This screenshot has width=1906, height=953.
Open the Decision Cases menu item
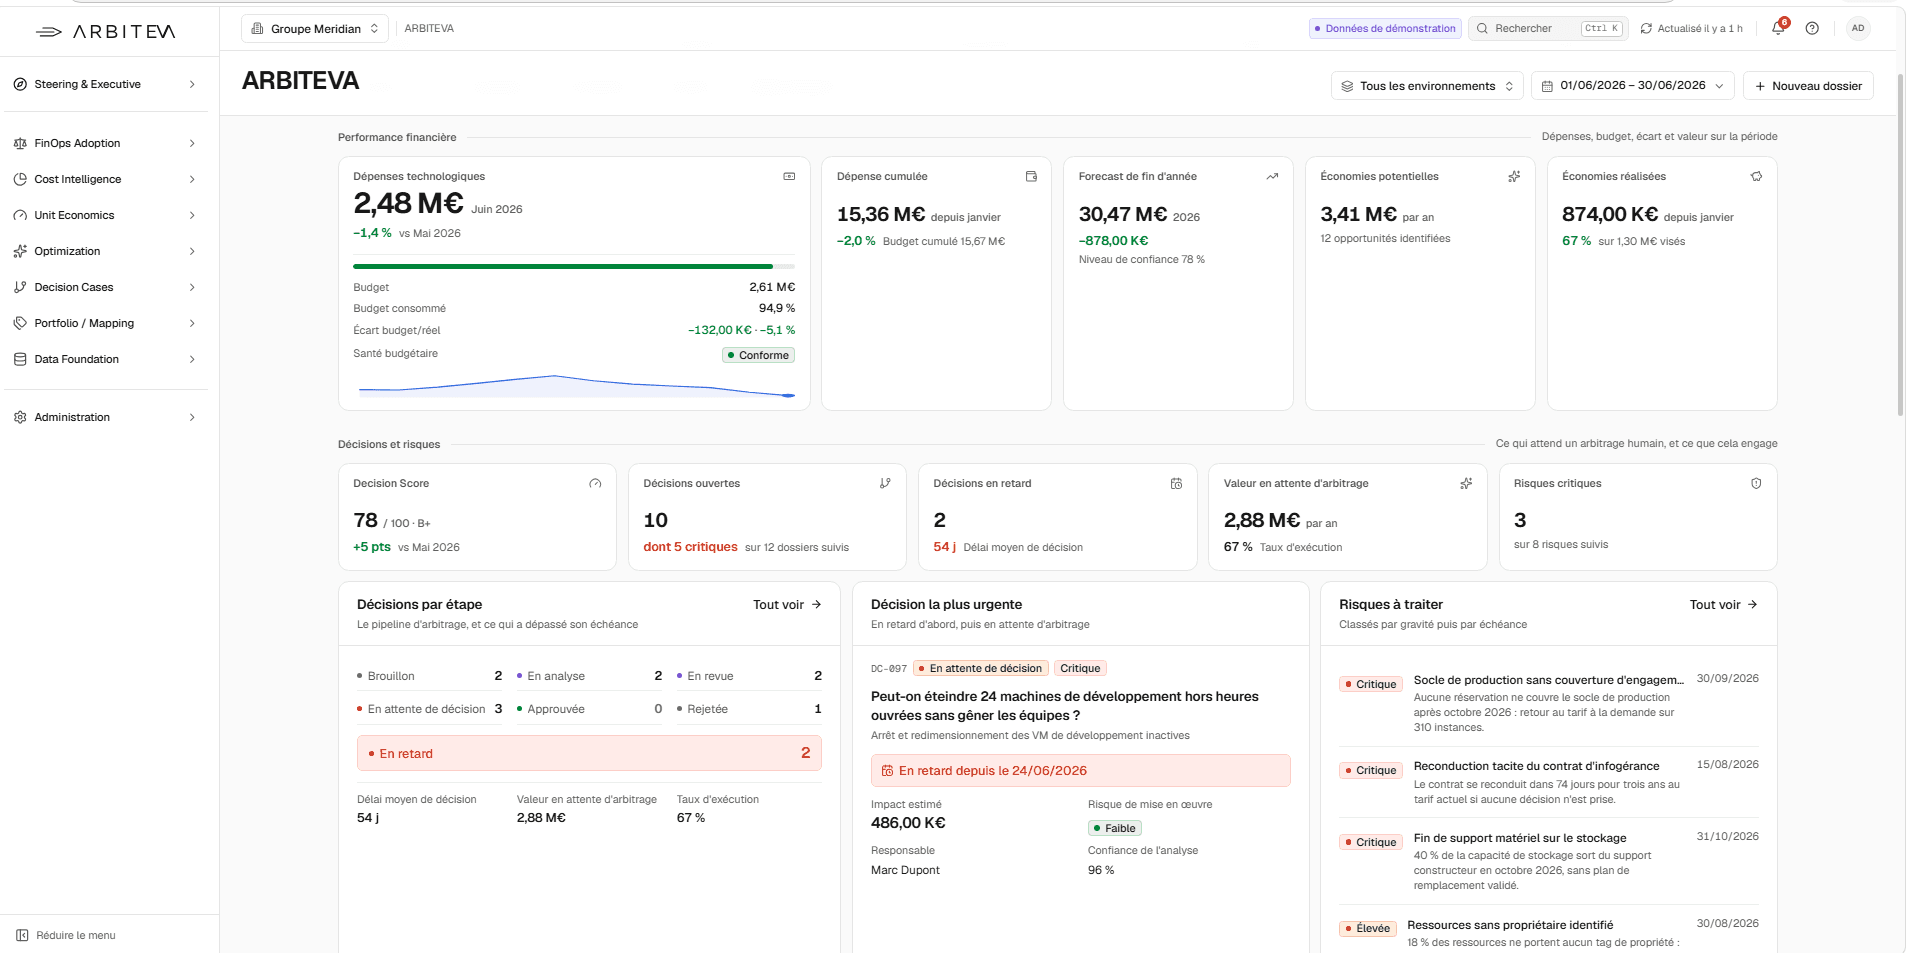(x=104, y=287)
